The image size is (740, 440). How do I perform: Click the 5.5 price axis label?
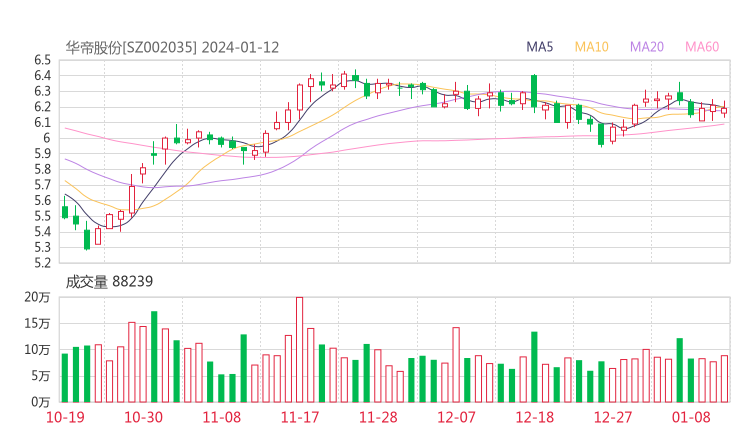pos(42,216)
